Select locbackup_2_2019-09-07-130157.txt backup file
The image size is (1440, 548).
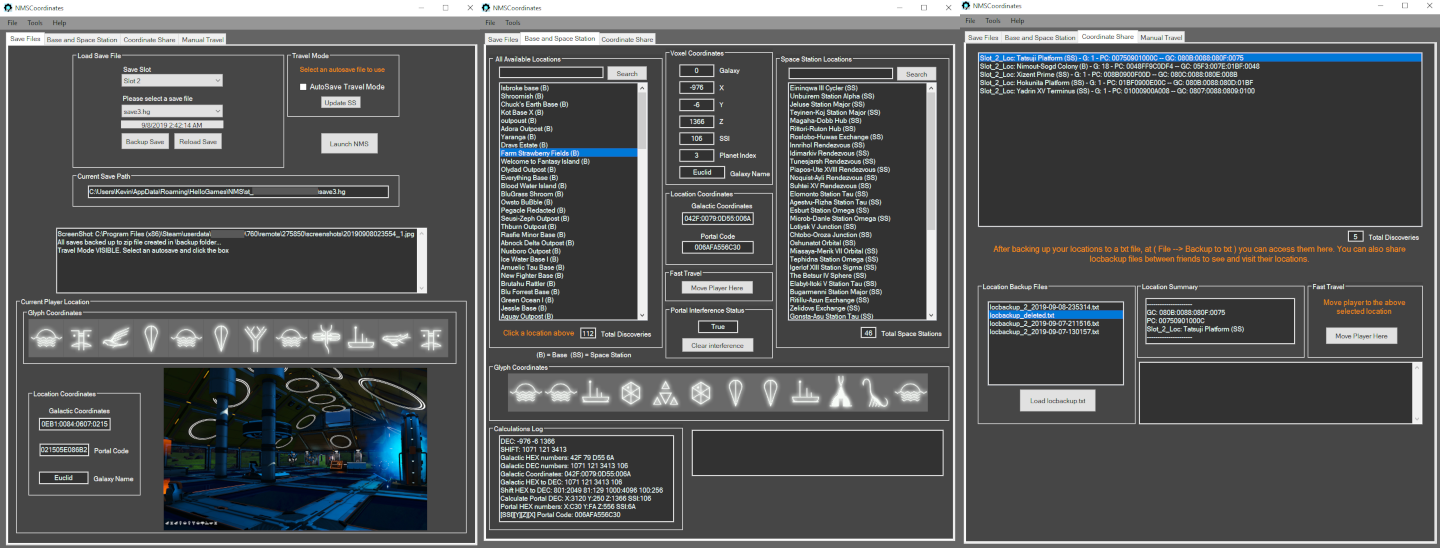[1055, 331]
